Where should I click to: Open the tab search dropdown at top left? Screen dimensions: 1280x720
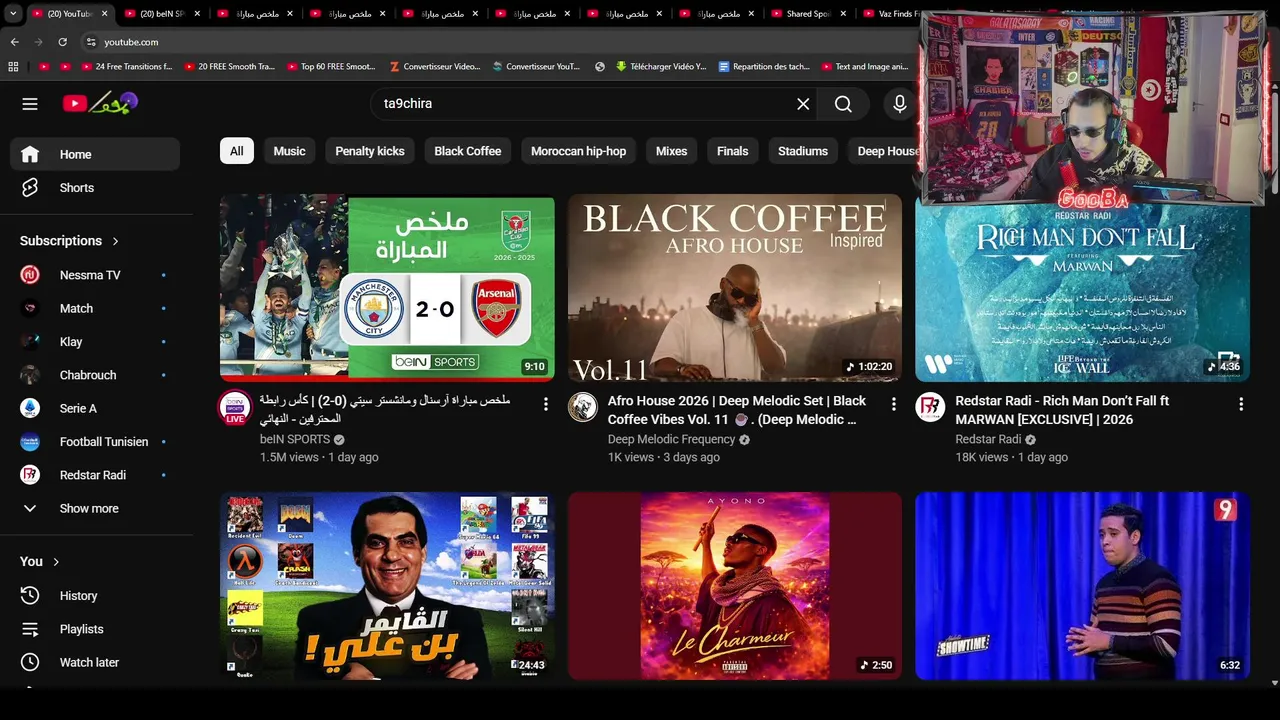(x=12, y=14)
